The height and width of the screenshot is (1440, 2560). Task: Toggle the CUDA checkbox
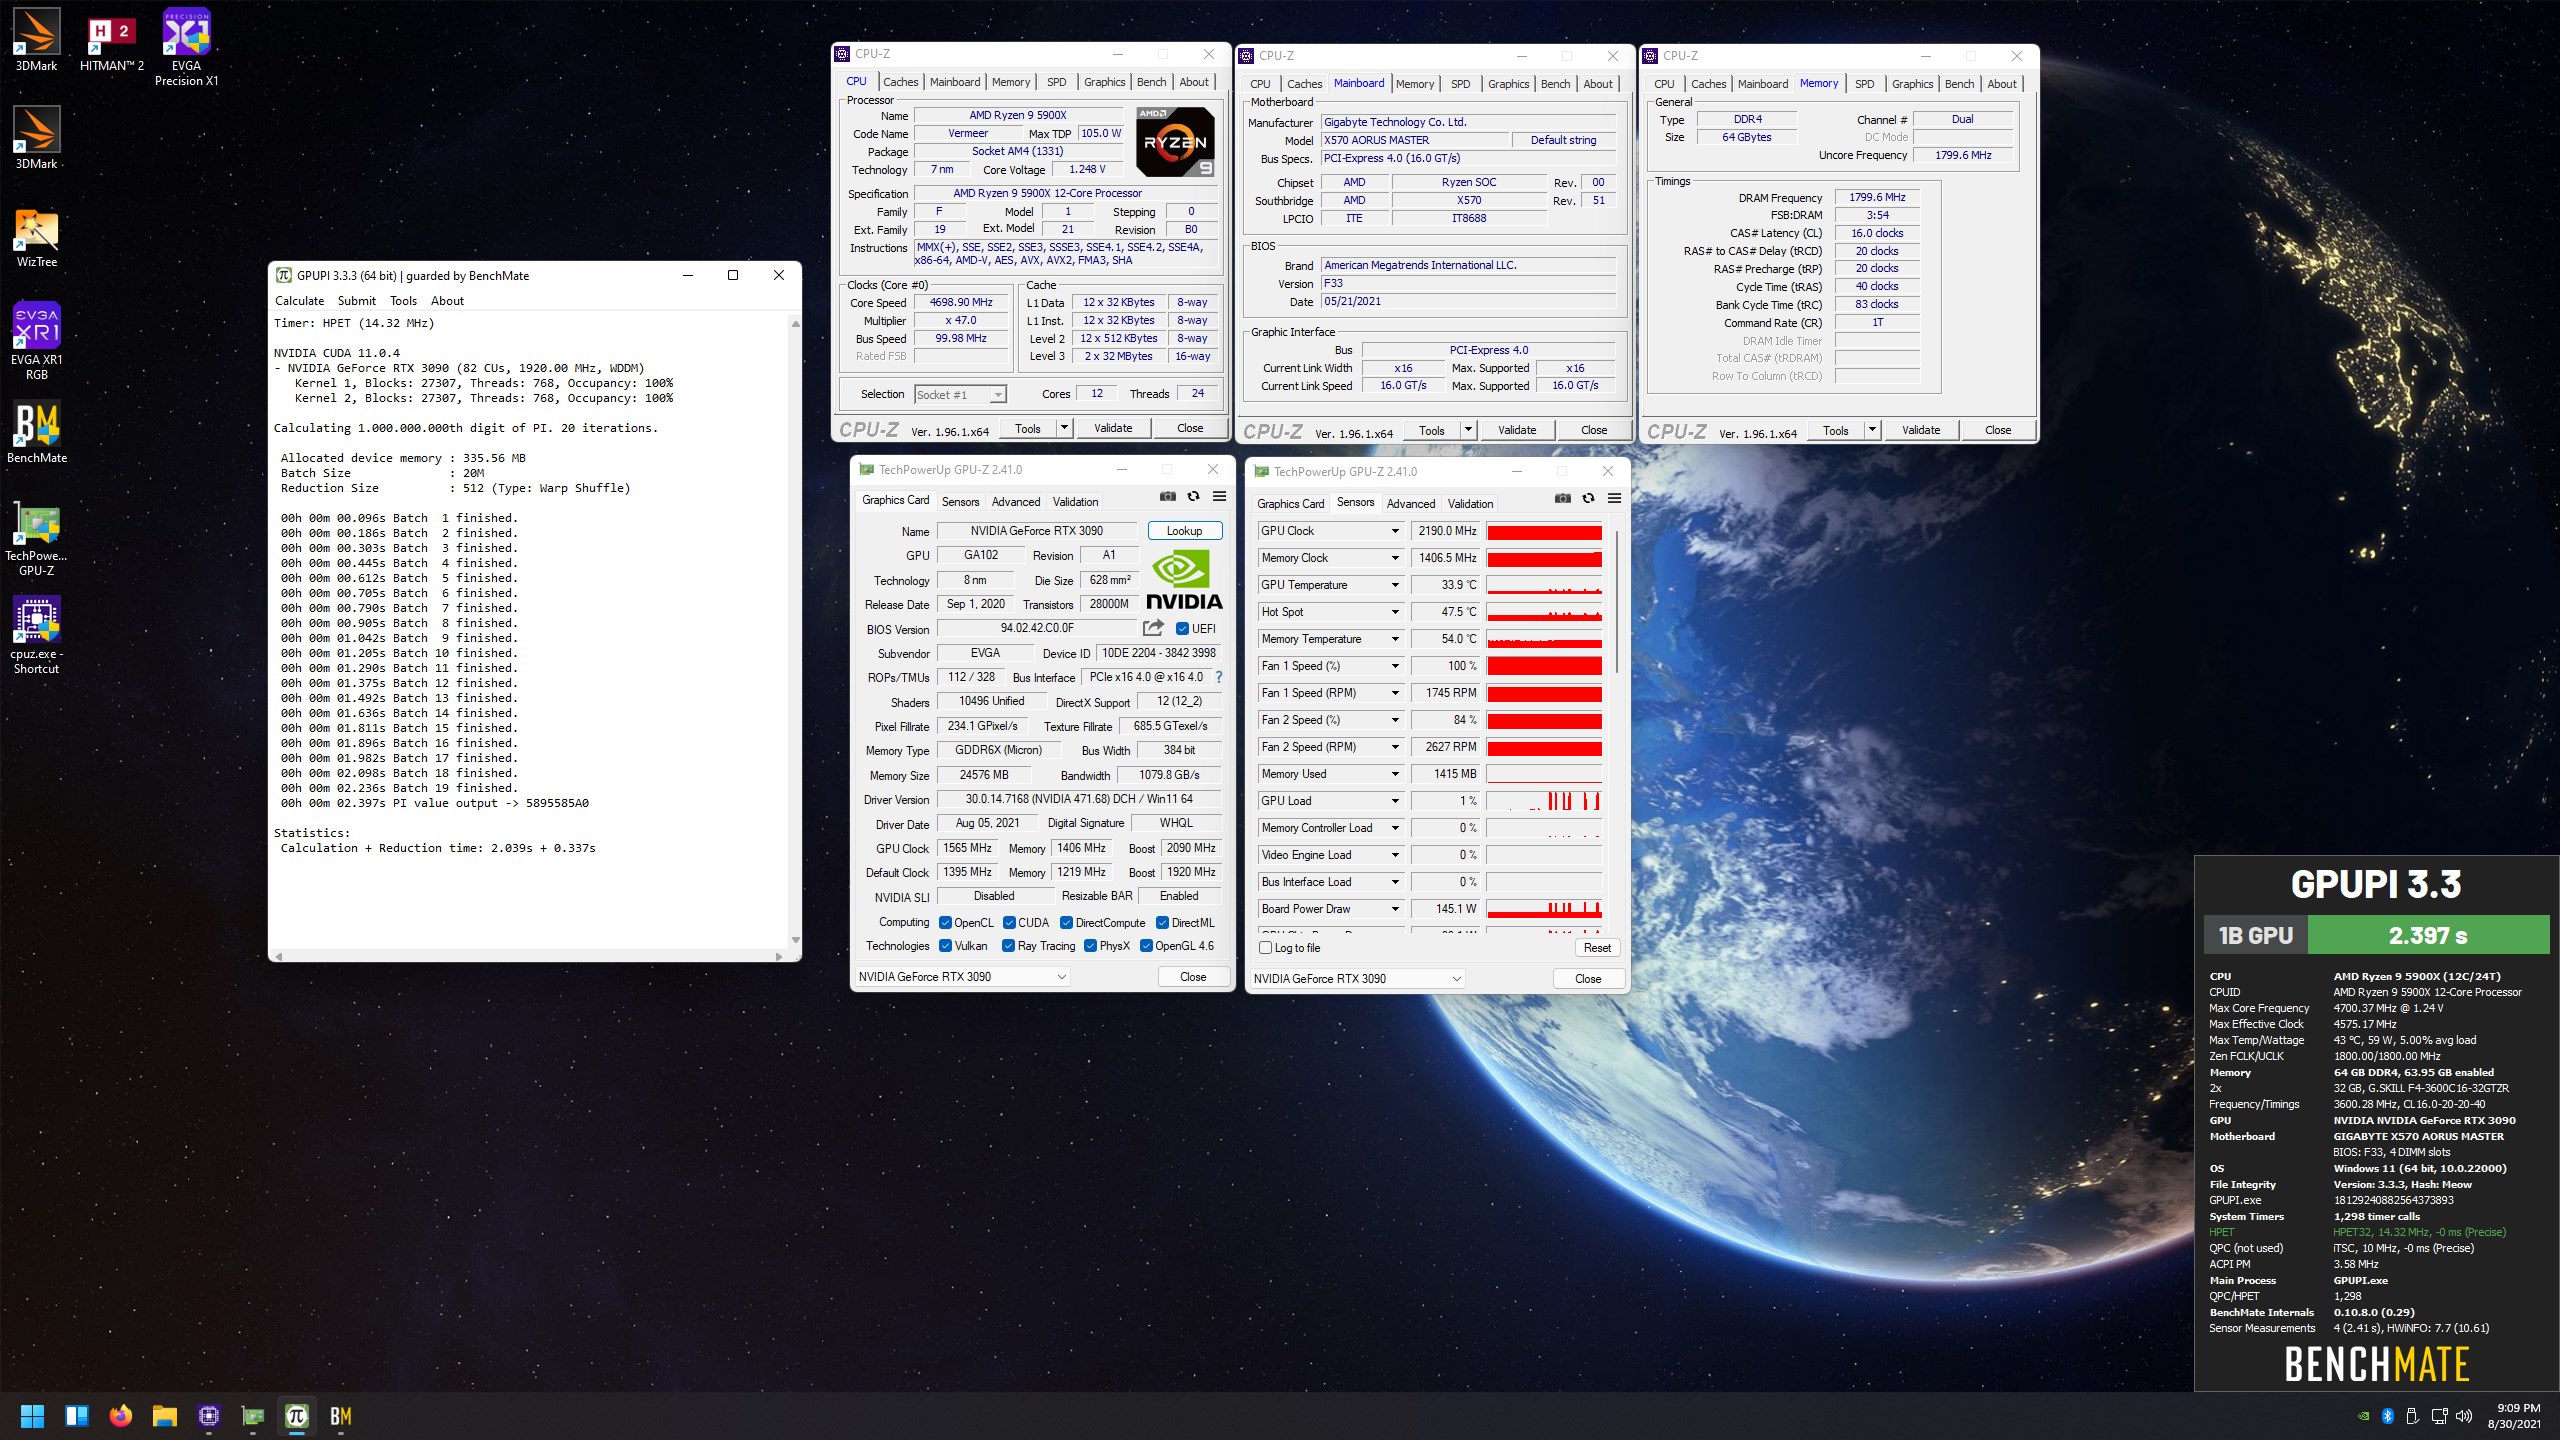tap(1009, 923)
